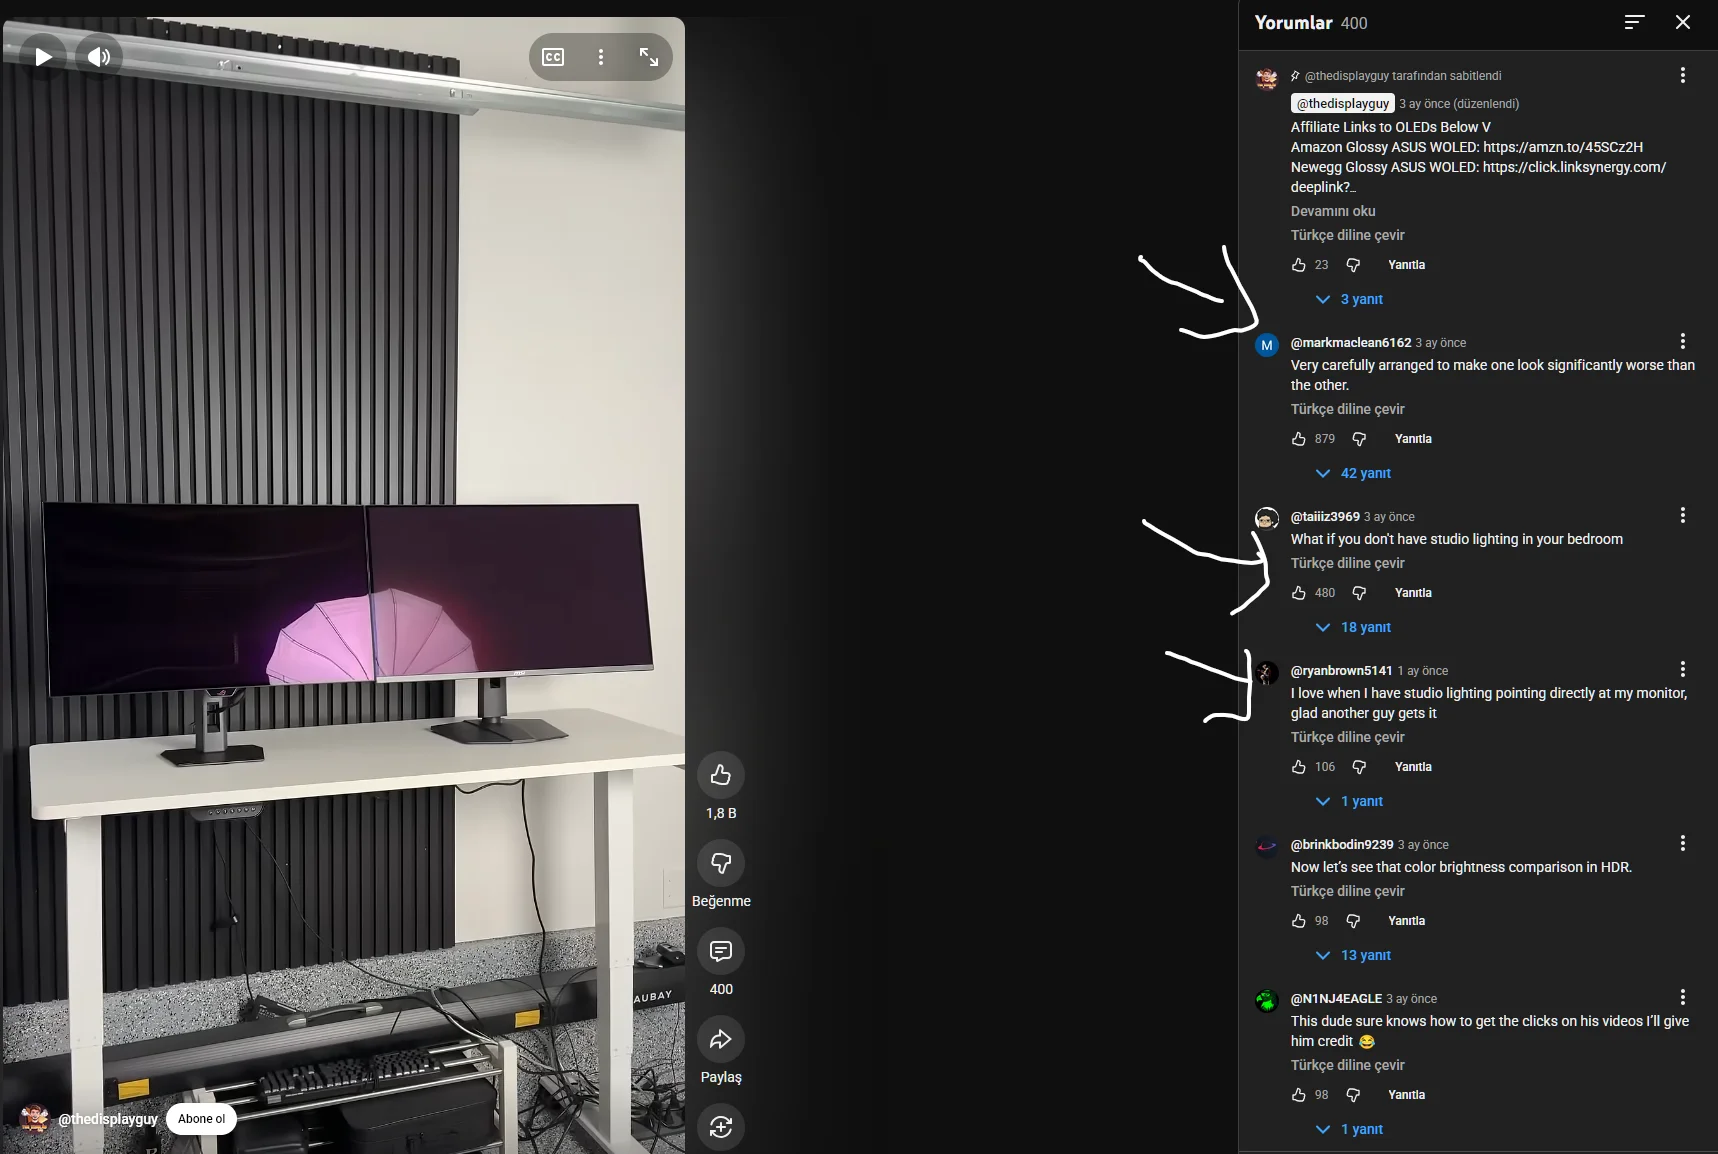
Task: Open the comment sorting options icon
Action: [x=1634, y=22]
